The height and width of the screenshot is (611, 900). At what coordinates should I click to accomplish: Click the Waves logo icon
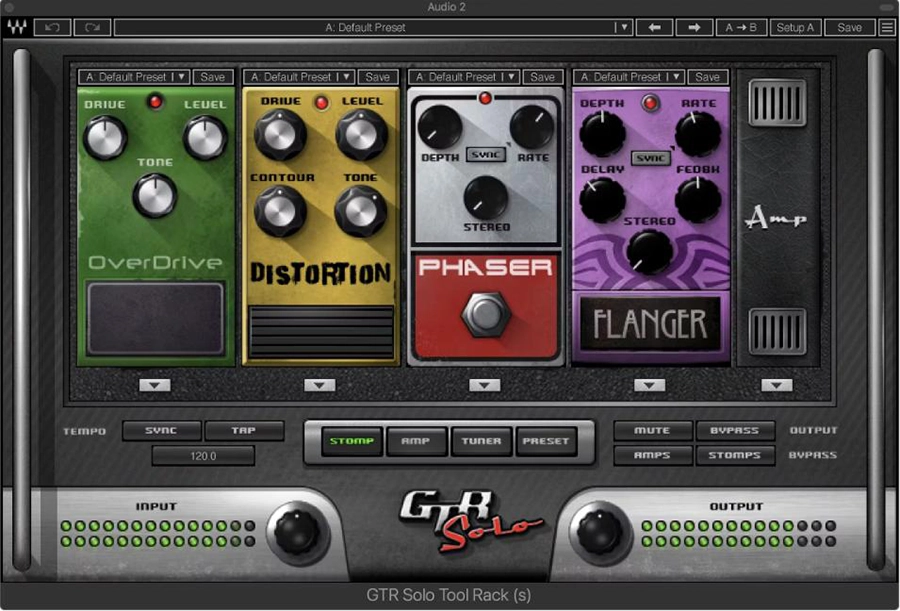pyautogui.click(x=16, y=27)
